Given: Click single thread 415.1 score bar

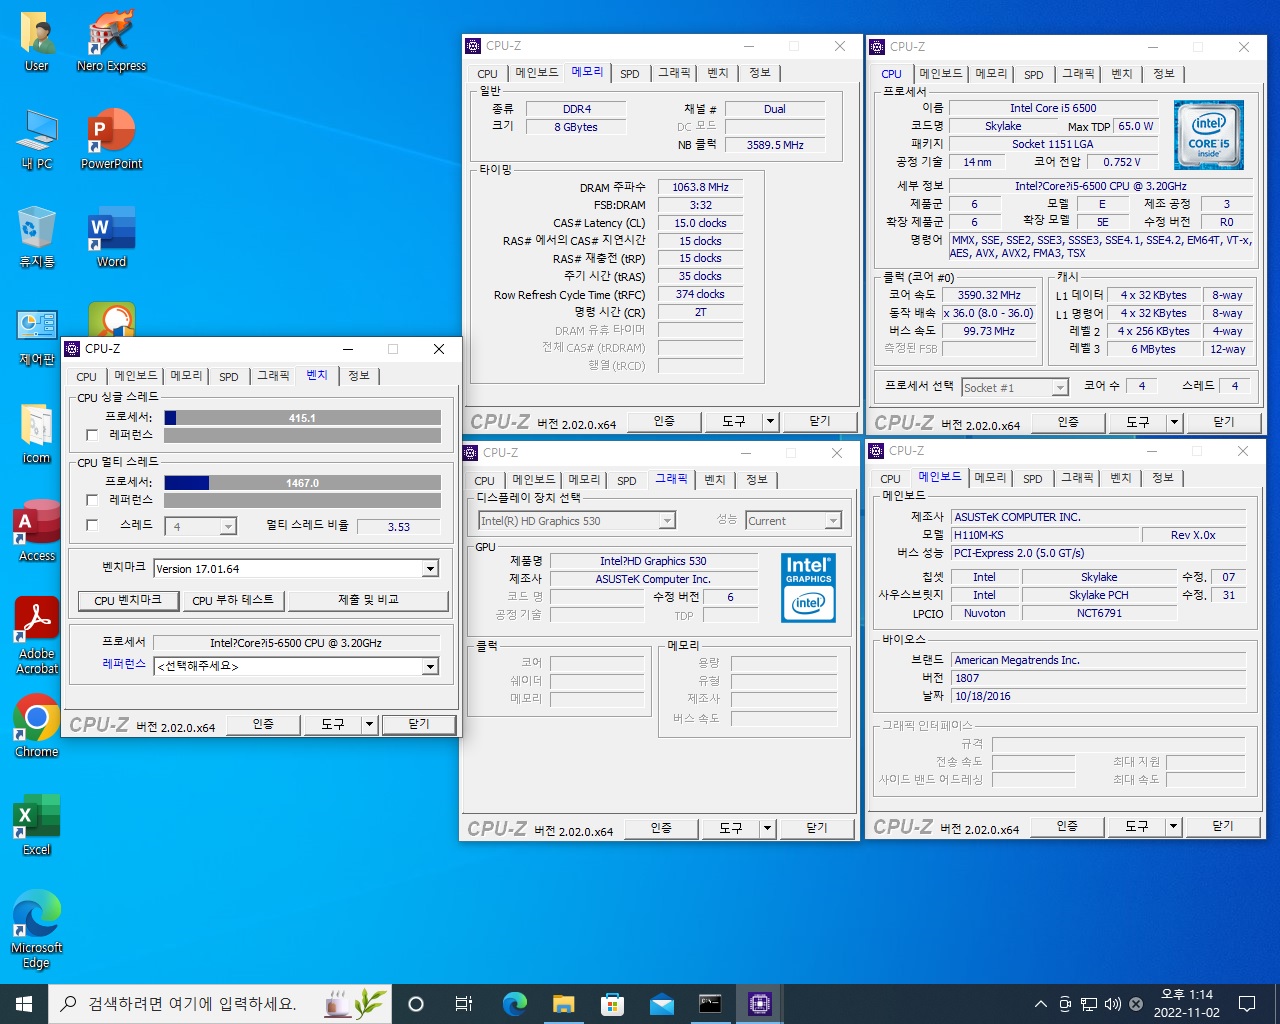Looking at the screenshot, I should 302,418.
